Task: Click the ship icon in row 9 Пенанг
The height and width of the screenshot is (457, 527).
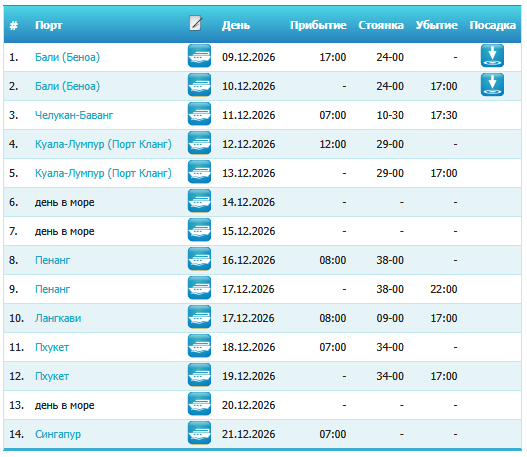Action: pyautogui.click(x=199, y=288)
